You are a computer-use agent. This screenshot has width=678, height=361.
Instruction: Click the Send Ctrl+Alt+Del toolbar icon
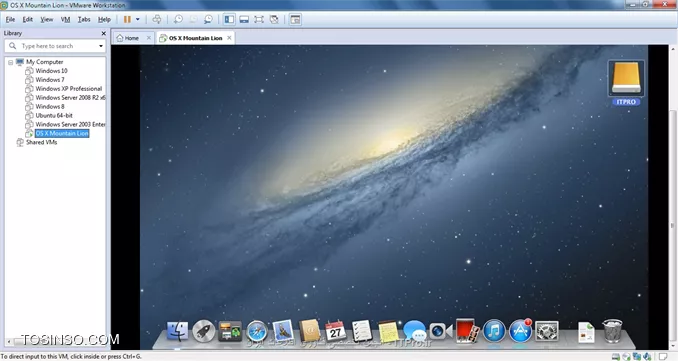[157, 19]
